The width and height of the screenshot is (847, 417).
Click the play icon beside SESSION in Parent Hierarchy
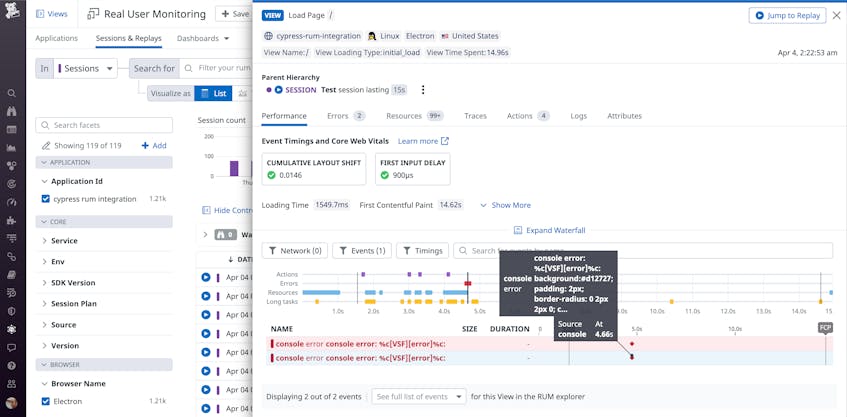tap(279, 90)
